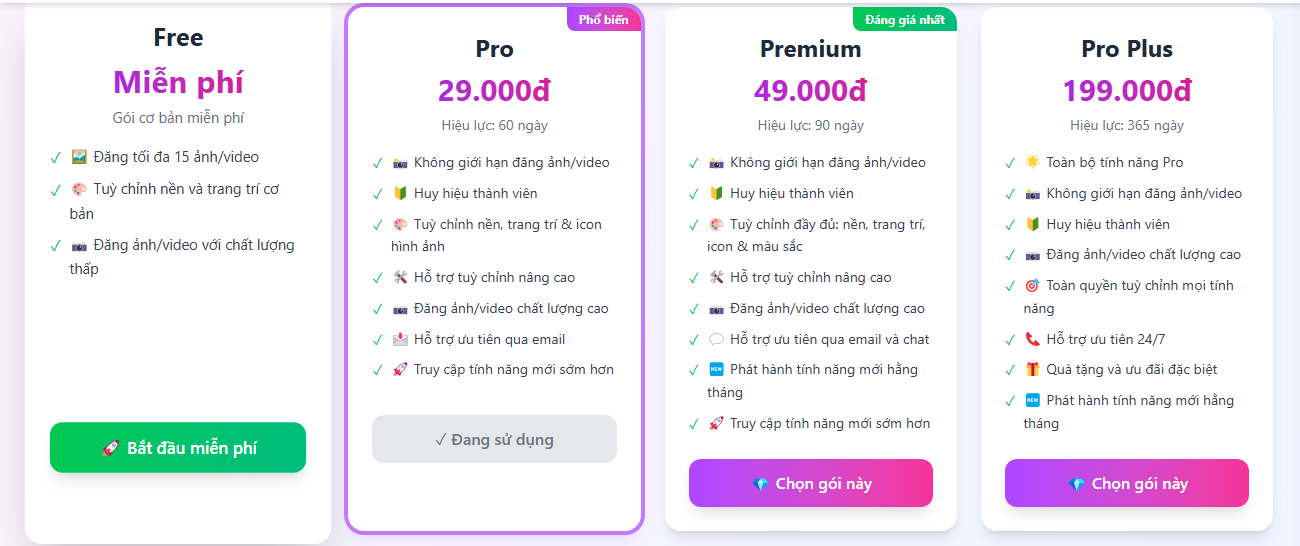Click the rocket icon in Pro's 'Truy cập tính năng mới sớm hơn'
This screenshot has height=546, width=1300.
coord(400,369)
